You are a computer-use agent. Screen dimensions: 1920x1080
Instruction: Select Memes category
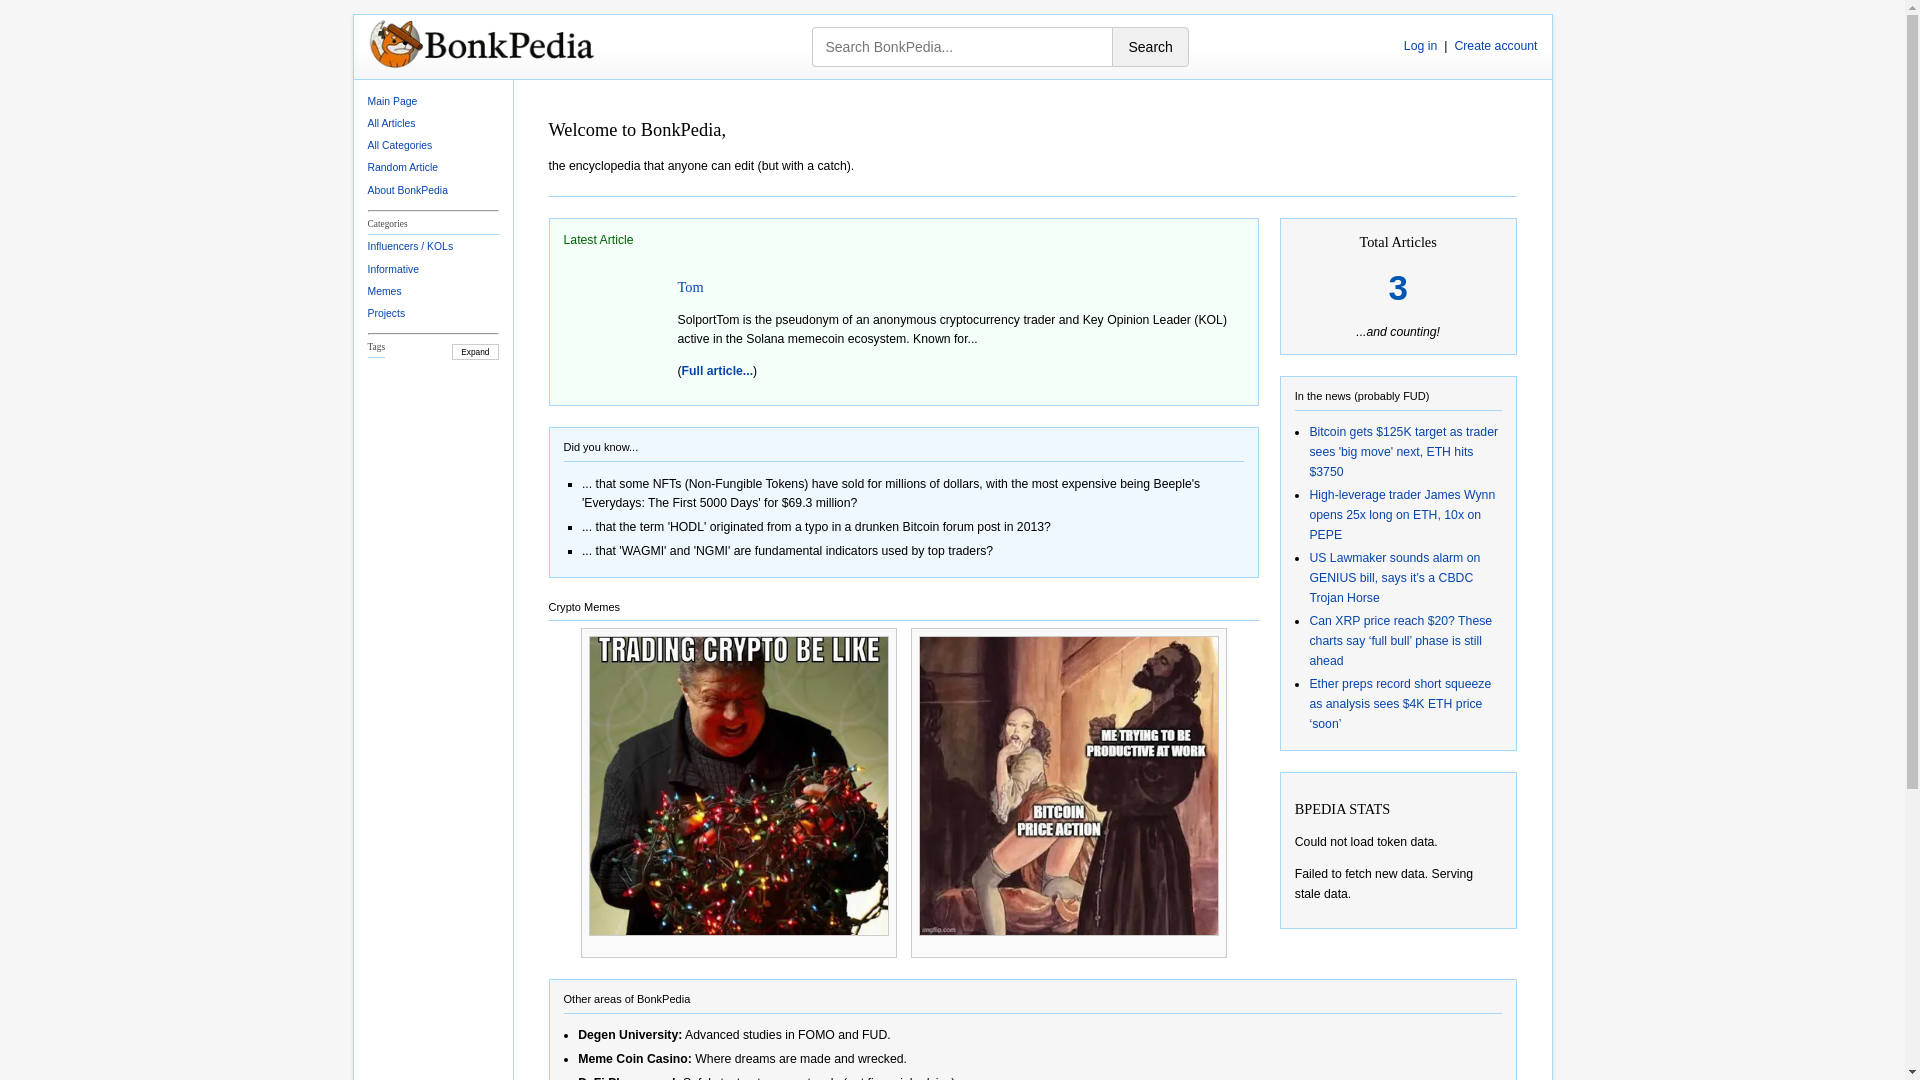pos(384,291)
